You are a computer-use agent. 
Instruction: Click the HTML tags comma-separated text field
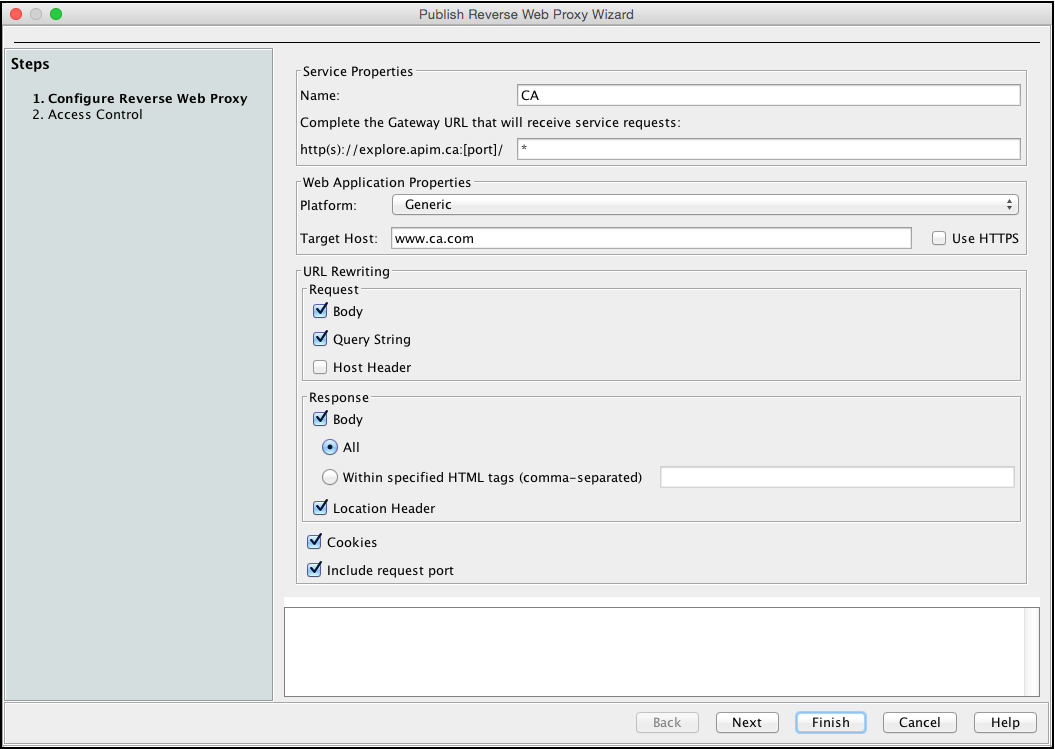click(x=837, y=477)
